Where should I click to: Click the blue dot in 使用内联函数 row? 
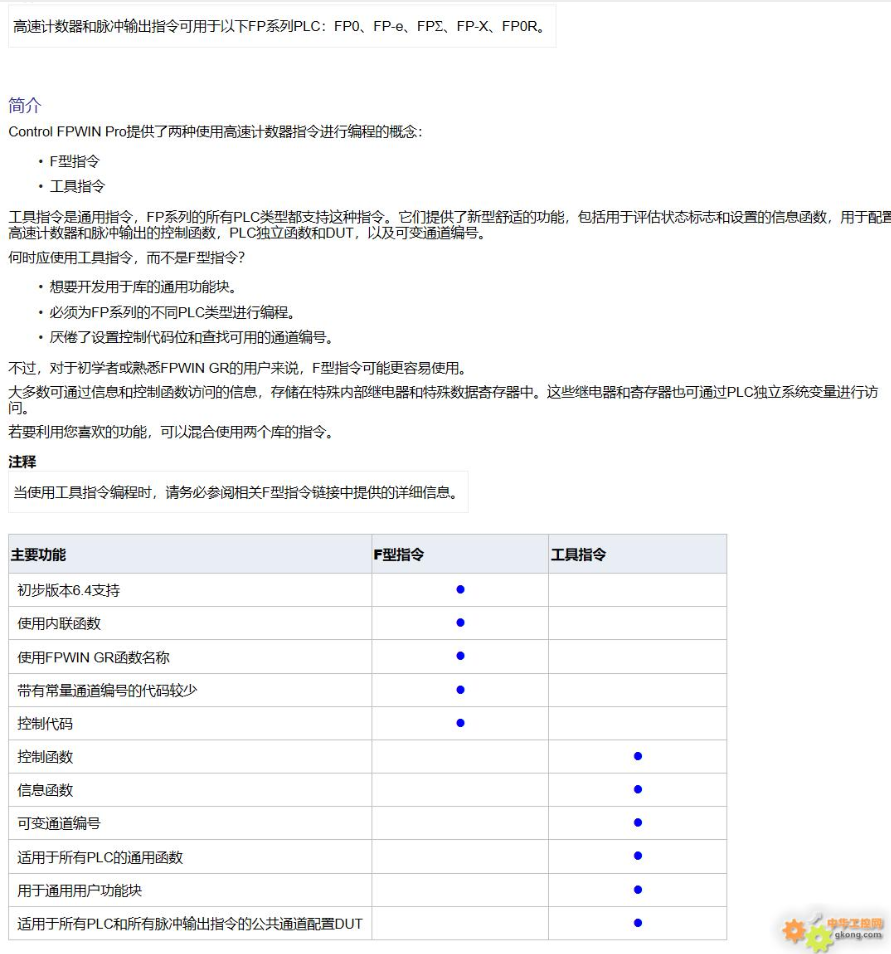pos(460,623)
